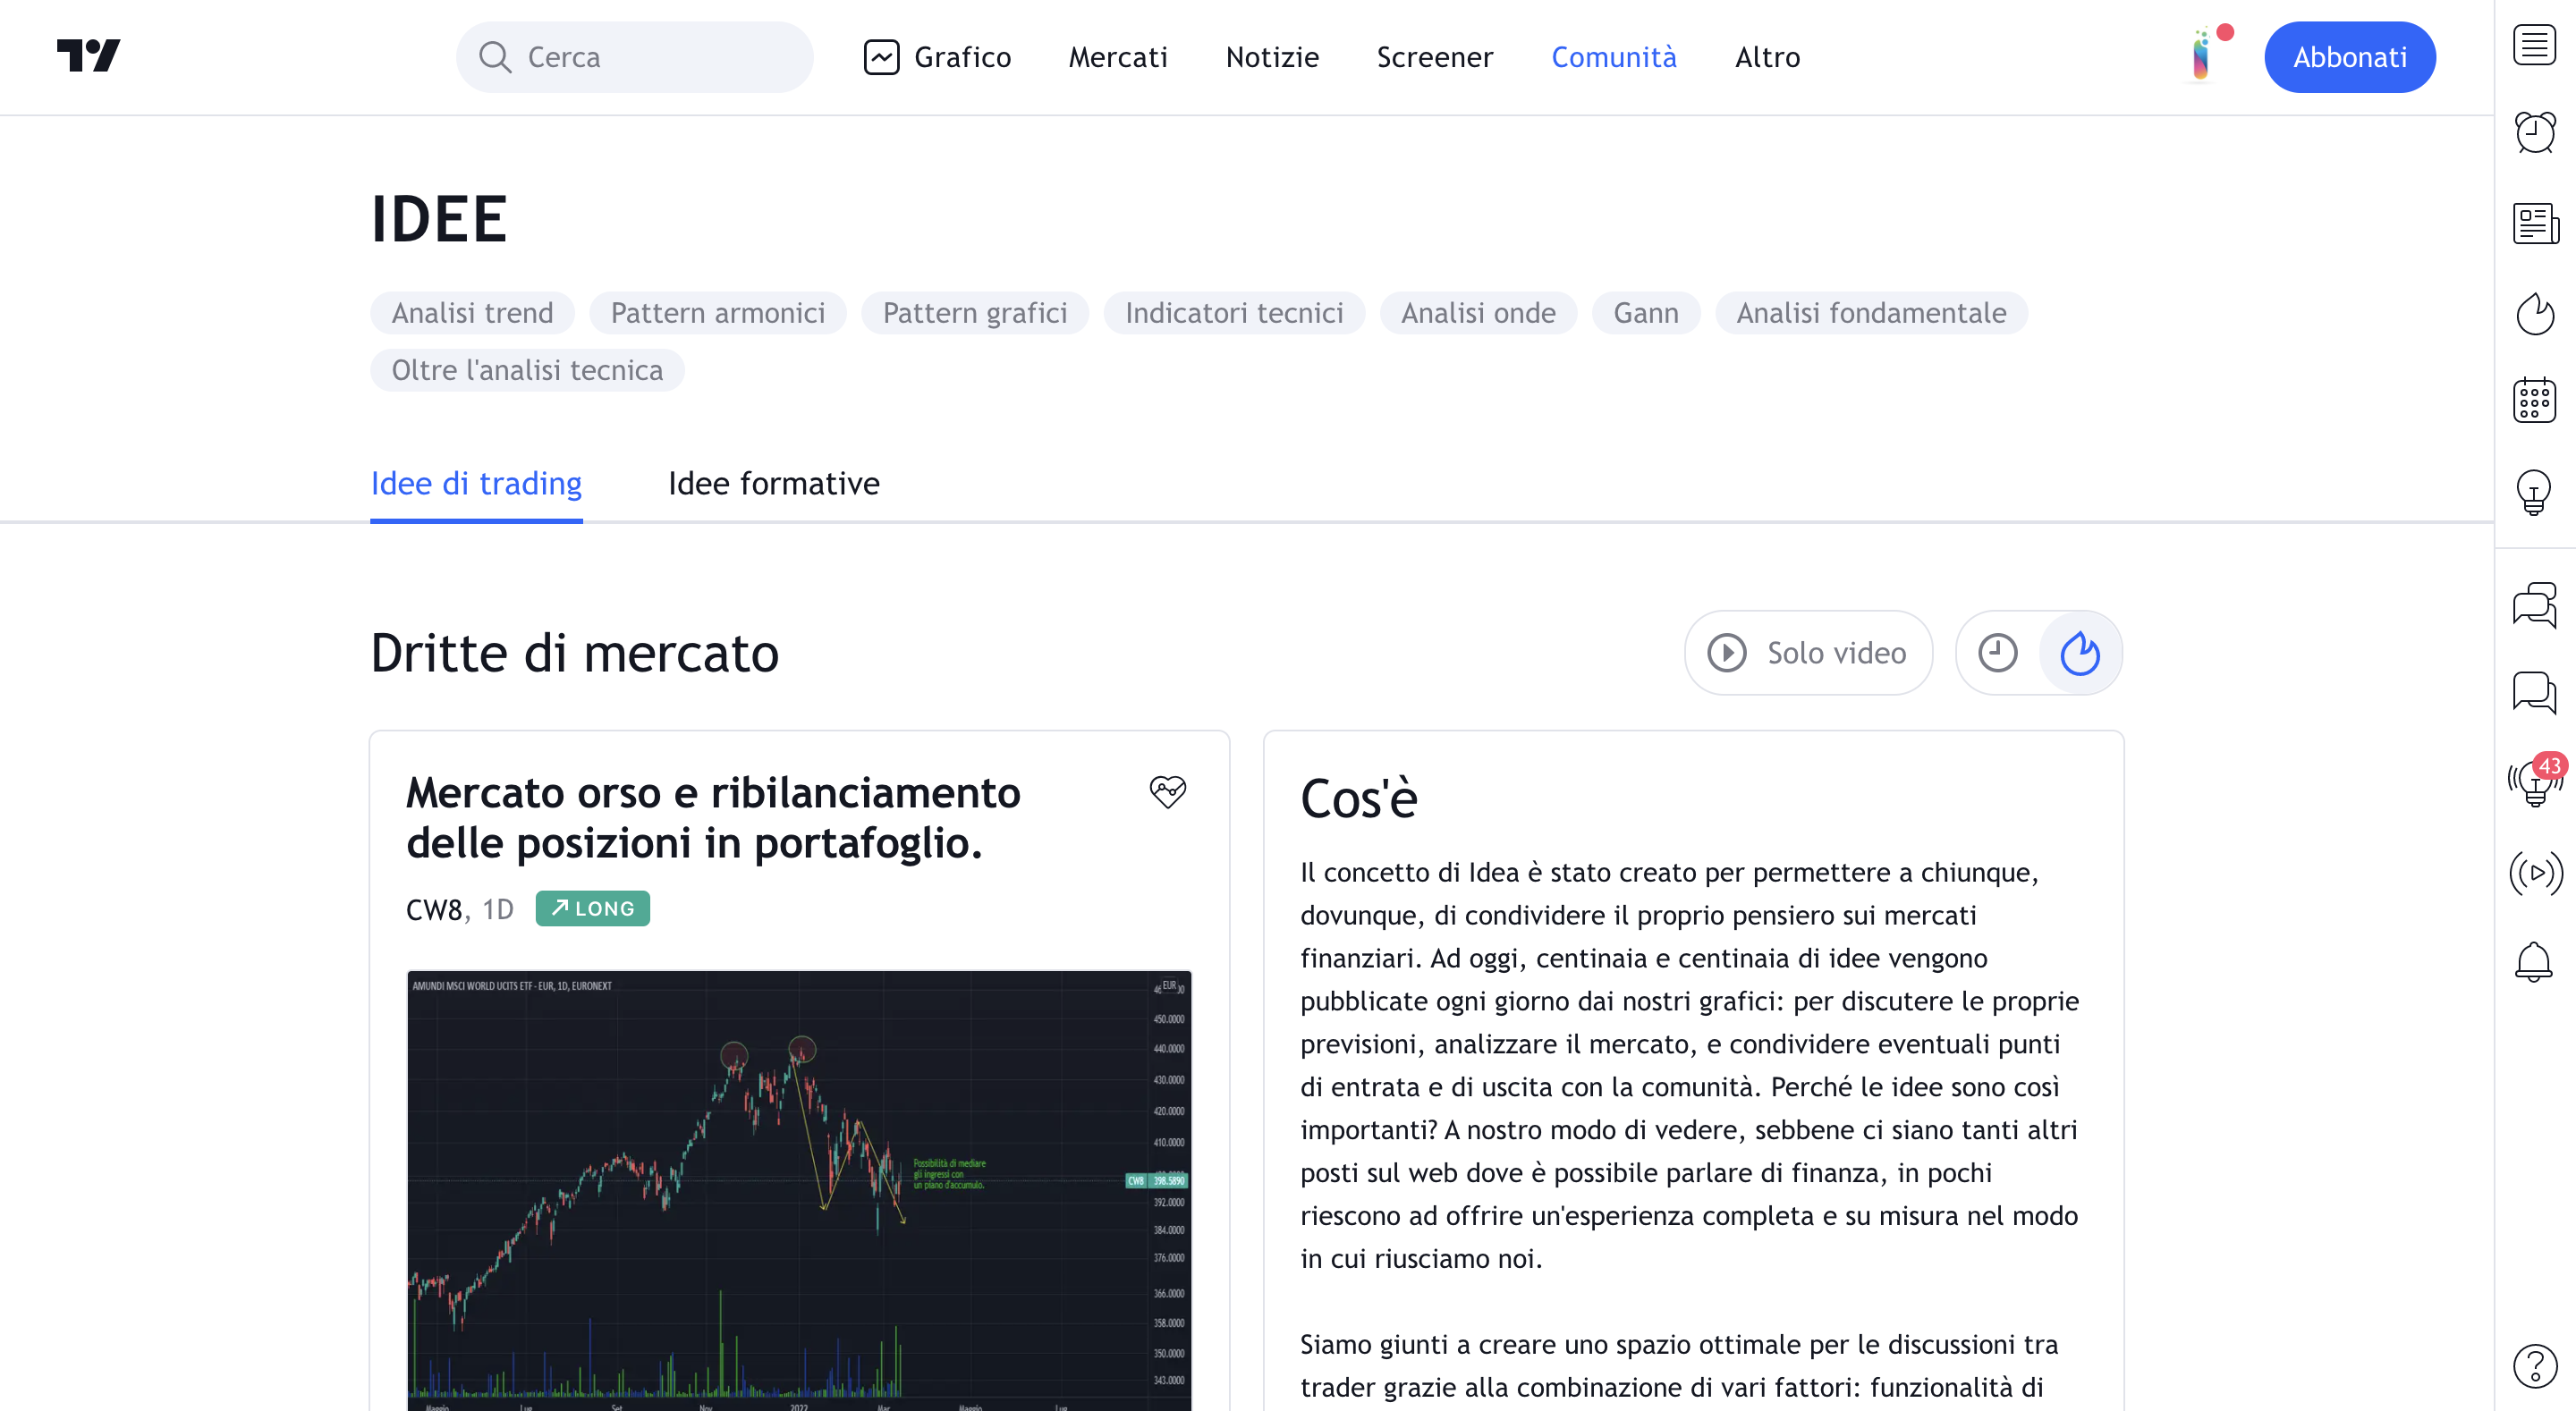Switch to Idee di trading tab
This screenshot has height=1411, width=2576.
coord(476,484)
